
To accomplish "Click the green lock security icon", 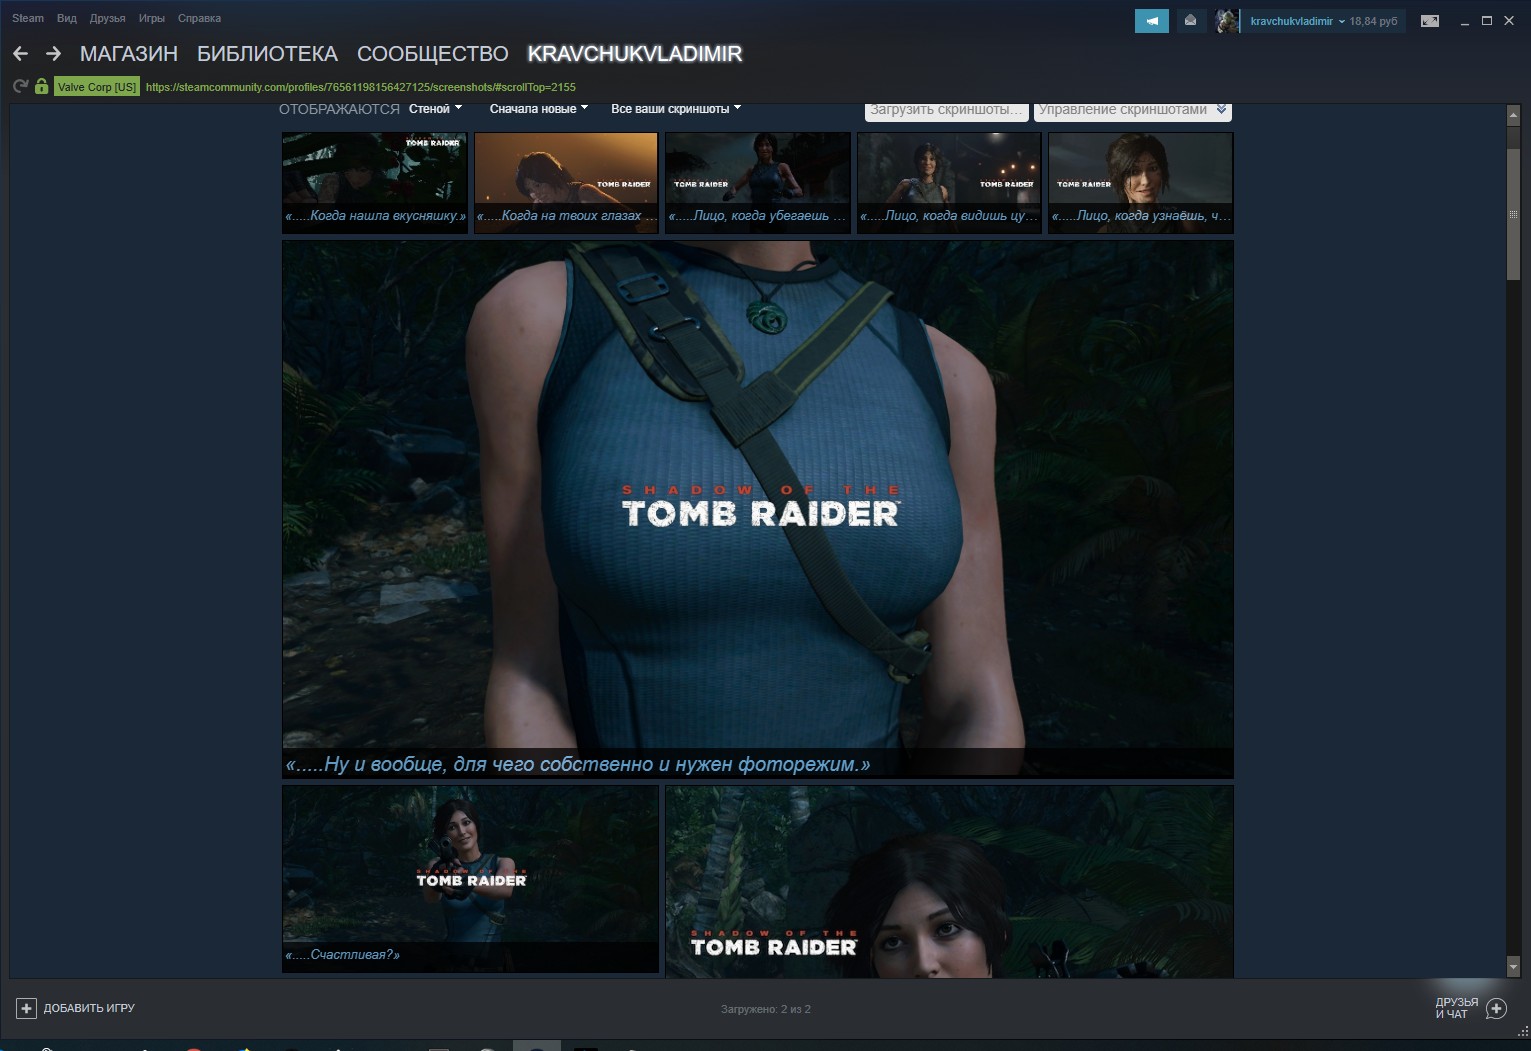I will click(39, 87).
